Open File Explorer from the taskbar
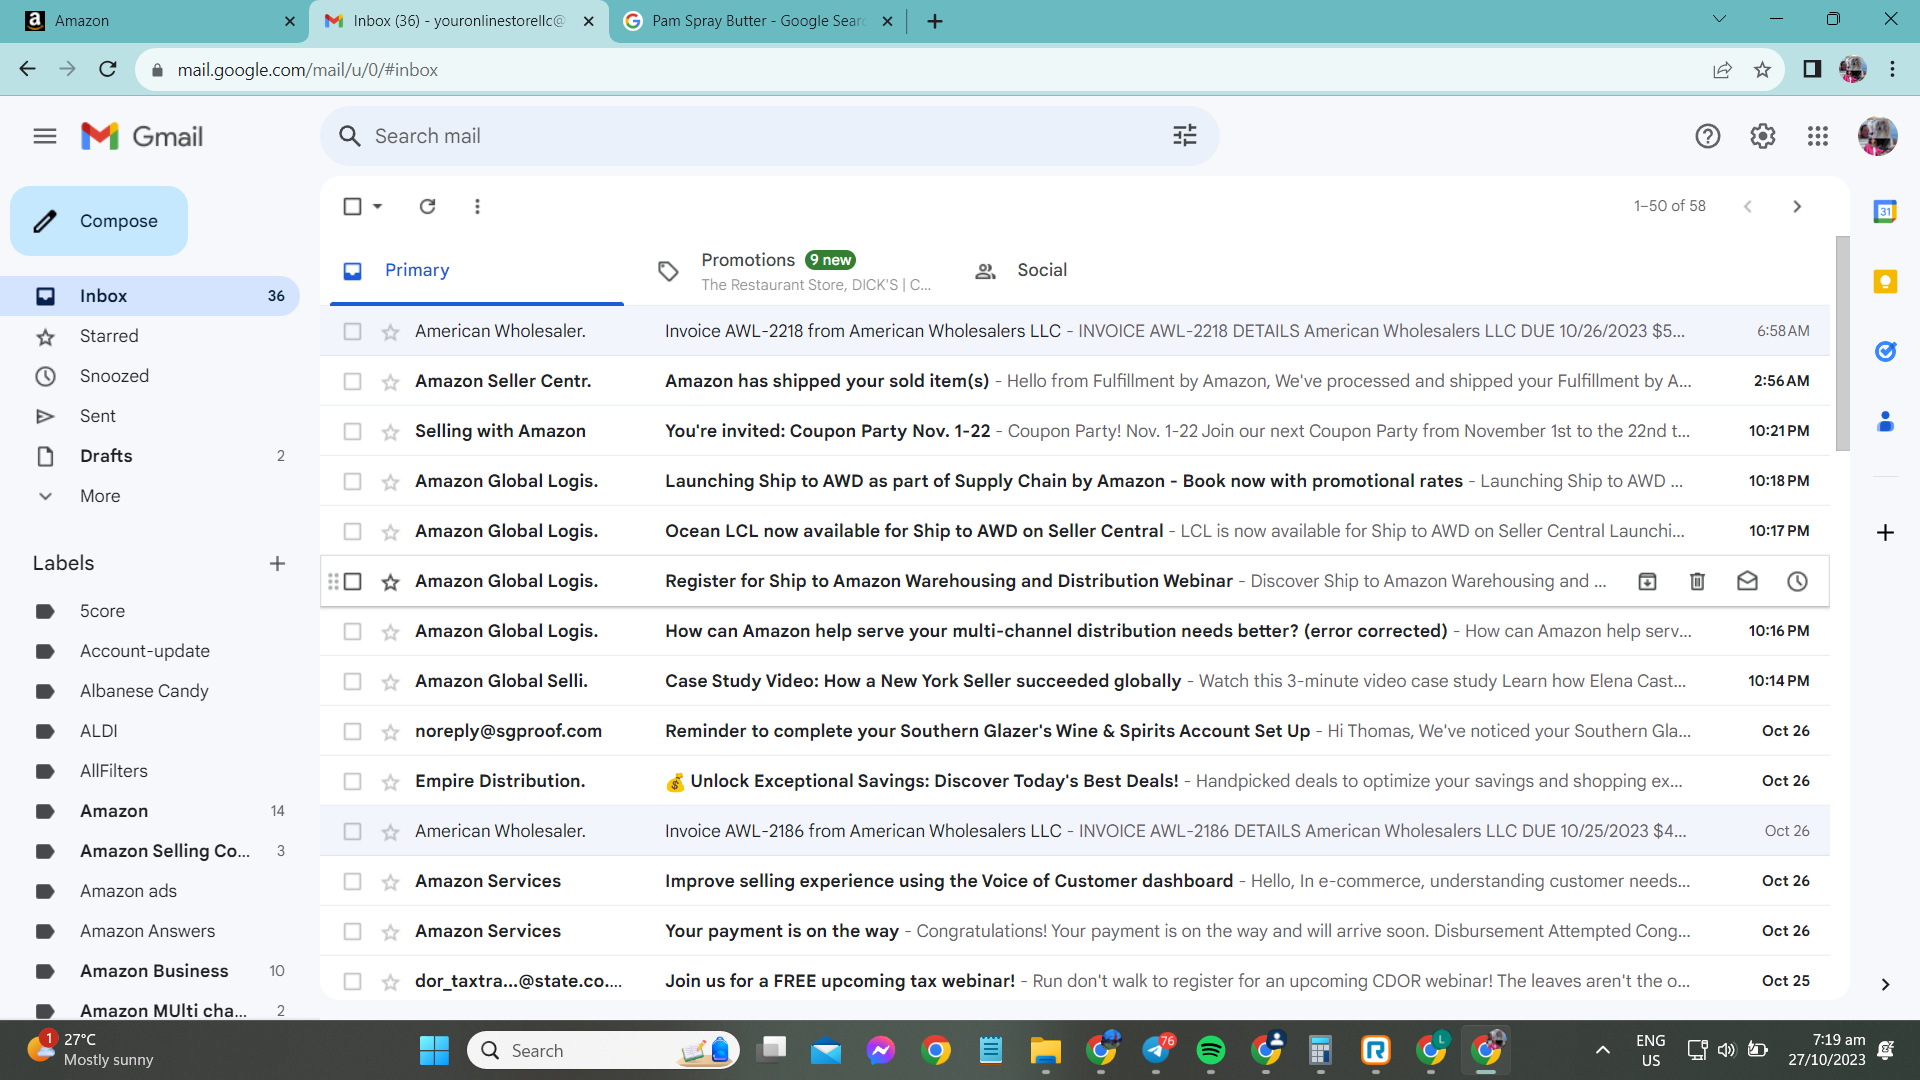 coord(1045,1050)
